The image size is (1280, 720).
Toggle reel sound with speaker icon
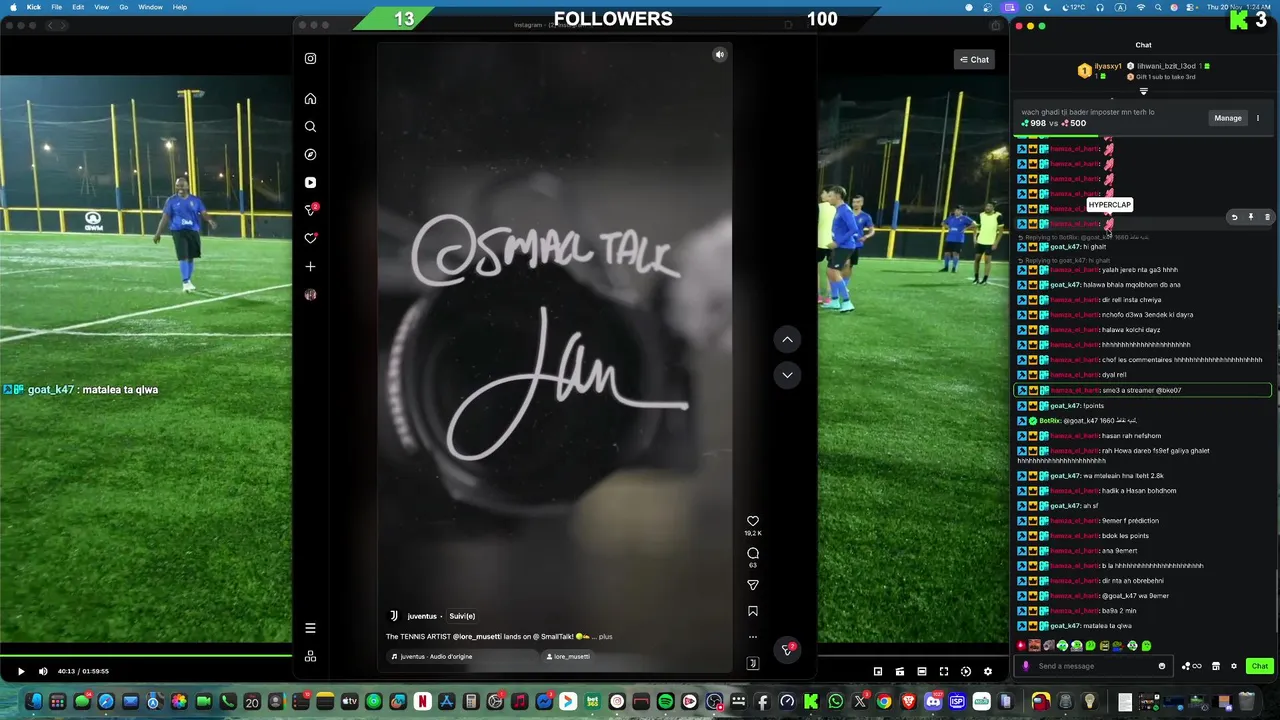click(x=719, y=55)
